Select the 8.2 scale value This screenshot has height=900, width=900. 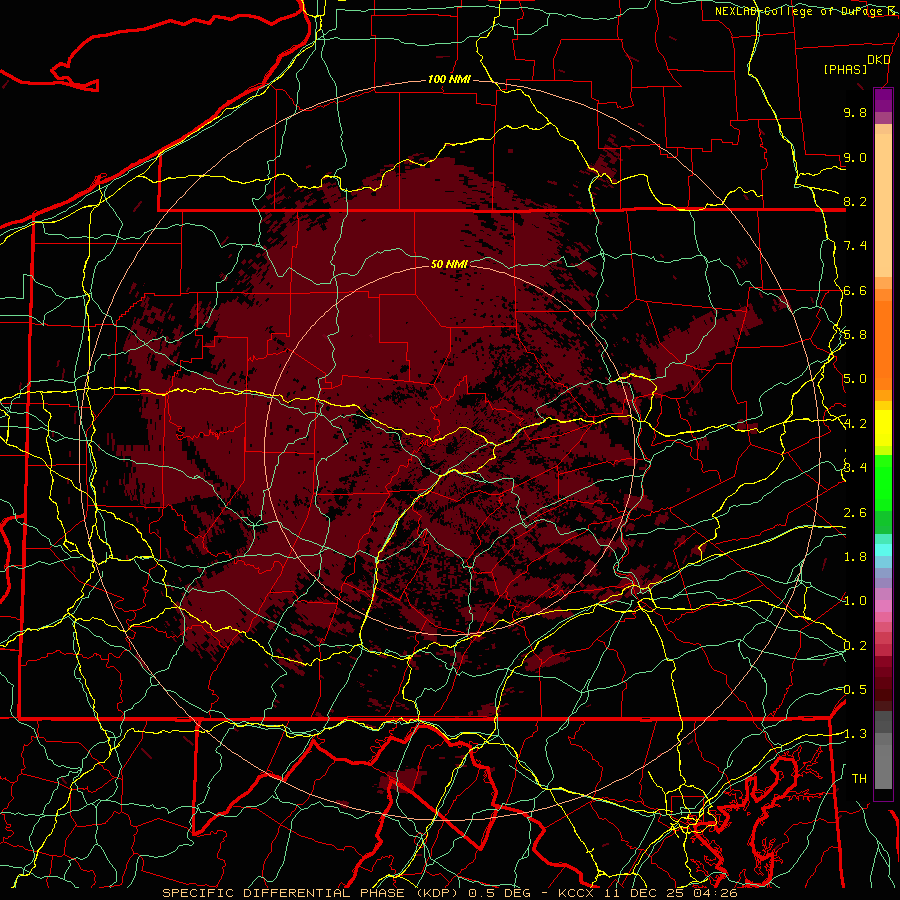point(855,201)
